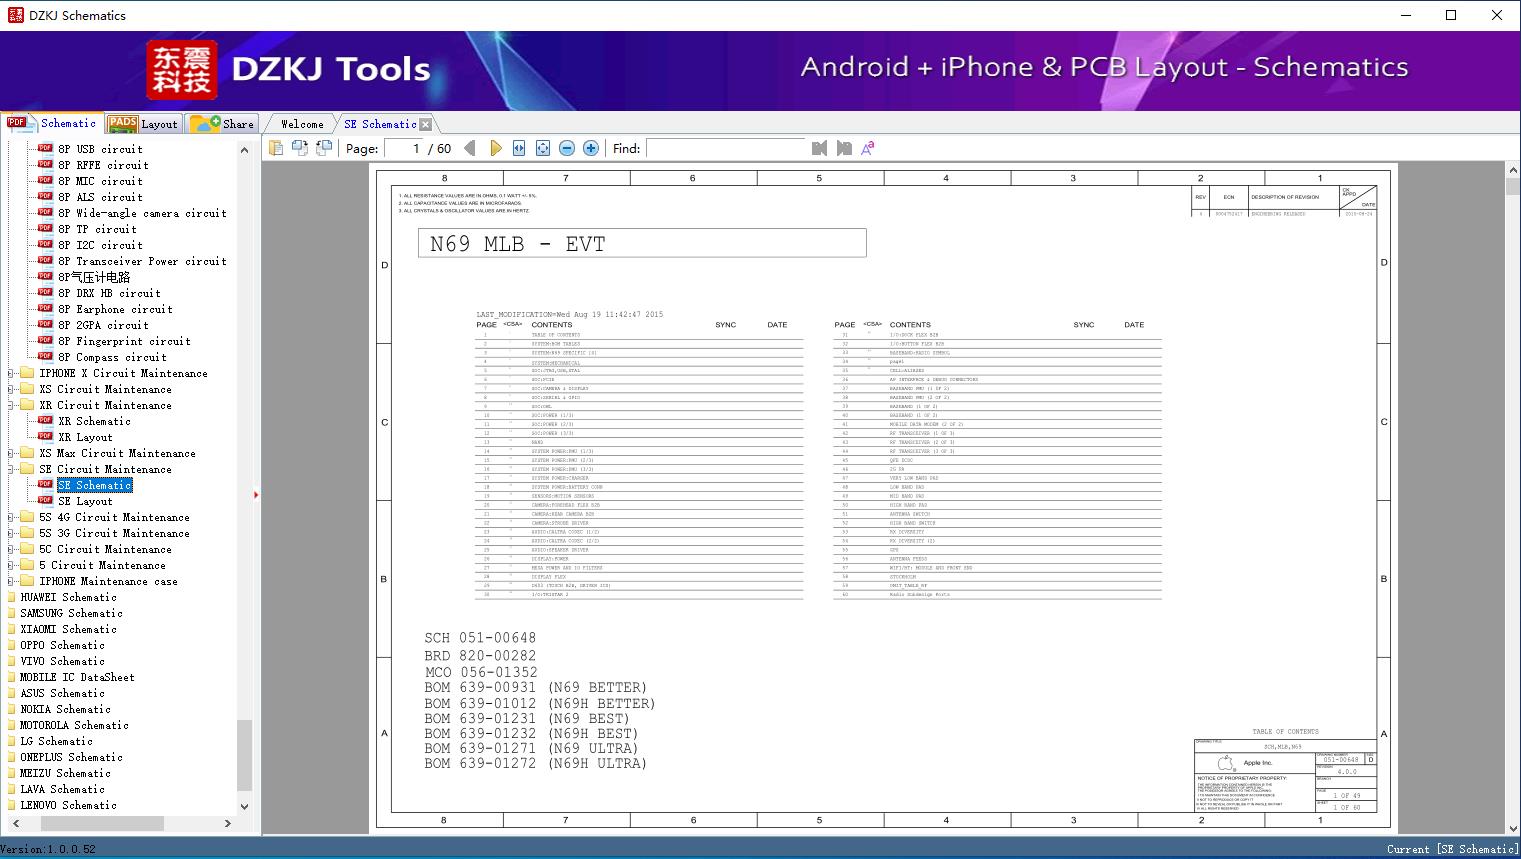Open the Welcome document tab

pos(301,124)
